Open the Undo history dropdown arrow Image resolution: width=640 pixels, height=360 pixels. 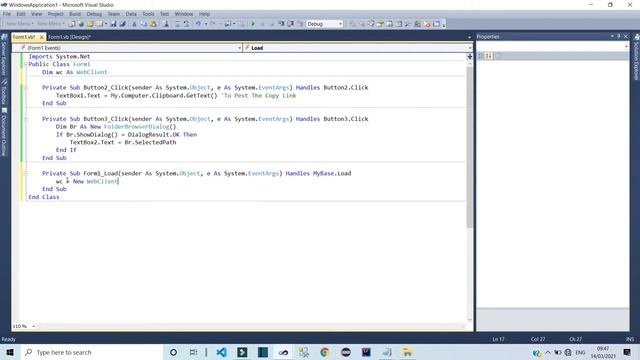206,24
